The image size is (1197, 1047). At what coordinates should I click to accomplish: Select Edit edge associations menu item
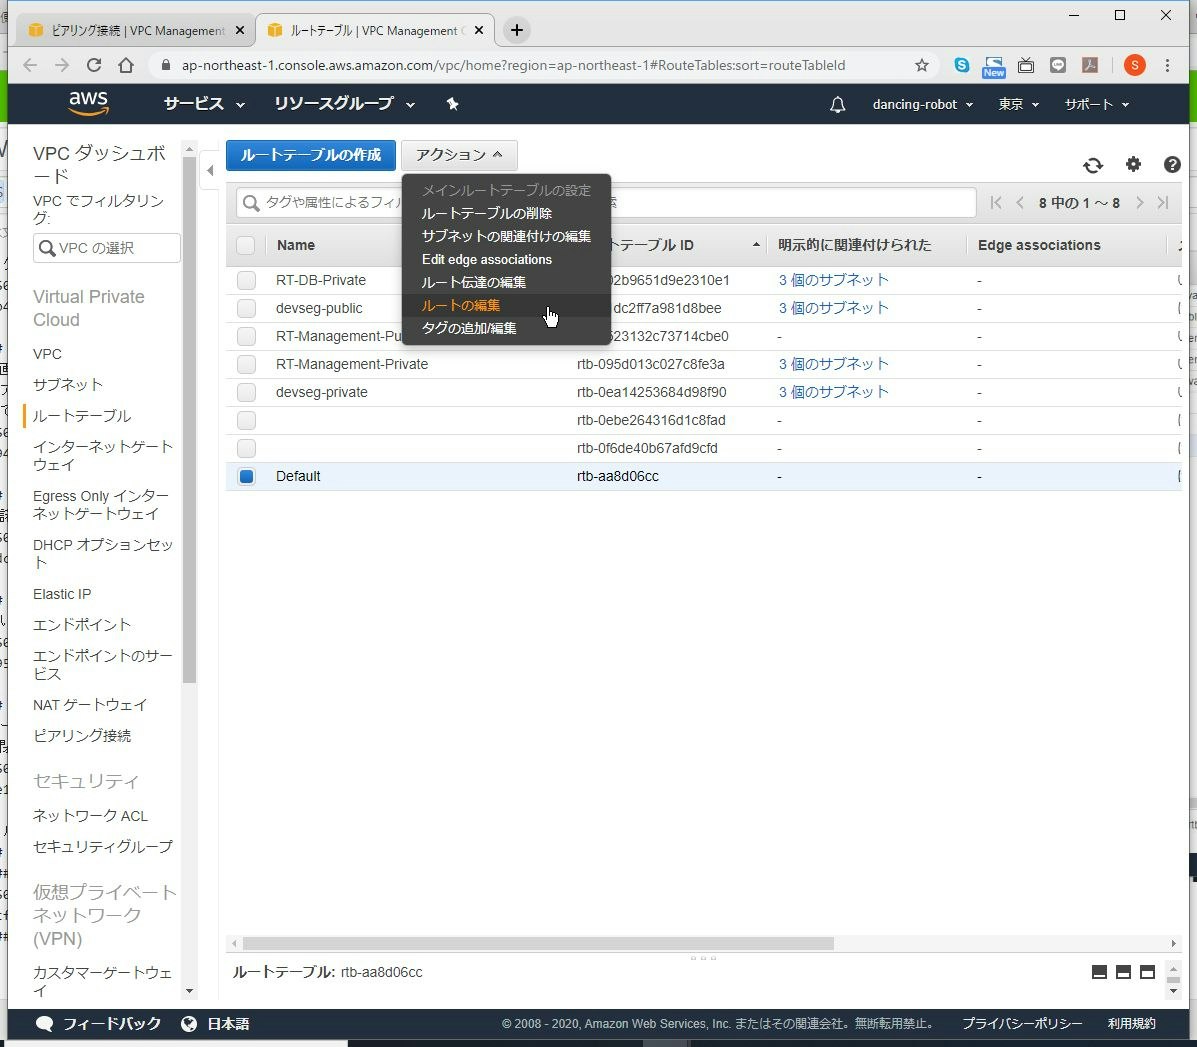pos(486,259)
